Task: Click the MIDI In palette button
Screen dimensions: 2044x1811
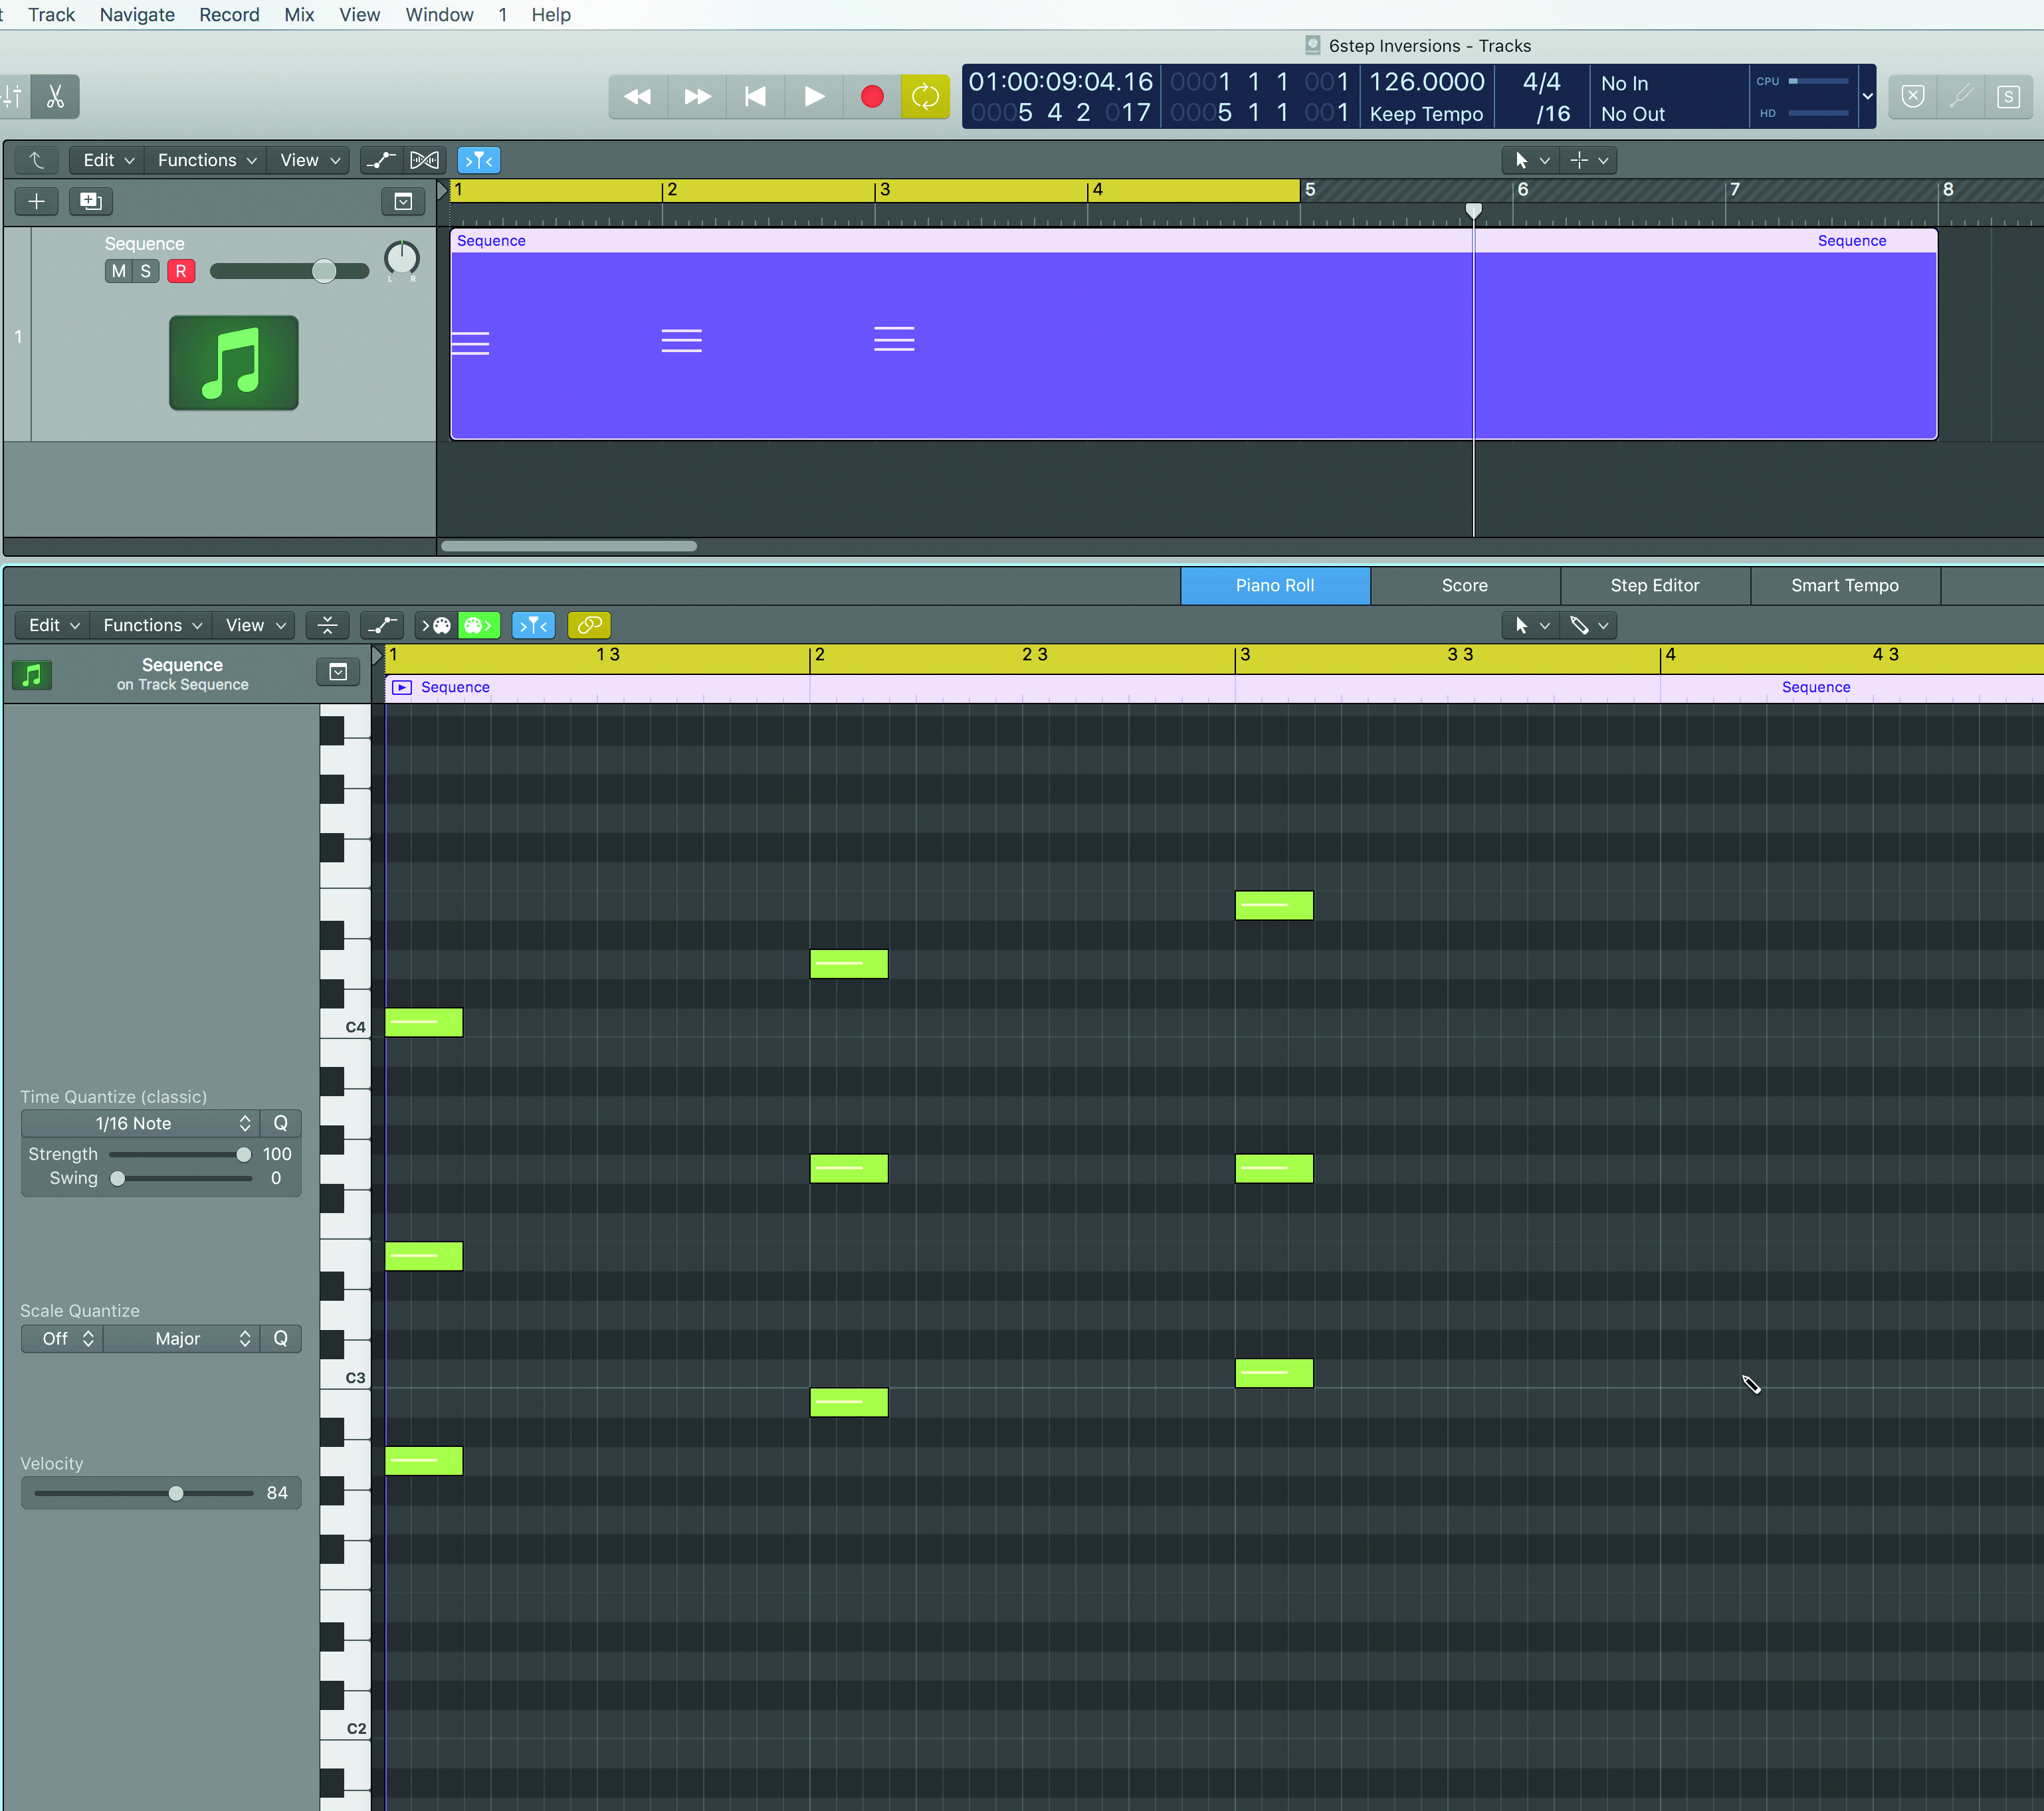Action: point(435,625)
